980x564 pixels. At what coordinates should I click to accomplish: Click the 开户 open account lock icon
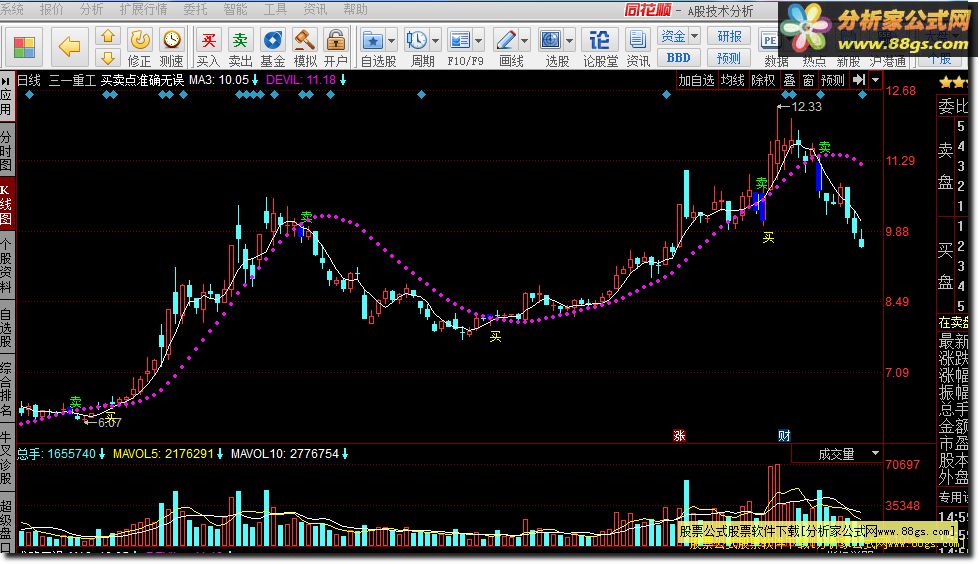336,48
